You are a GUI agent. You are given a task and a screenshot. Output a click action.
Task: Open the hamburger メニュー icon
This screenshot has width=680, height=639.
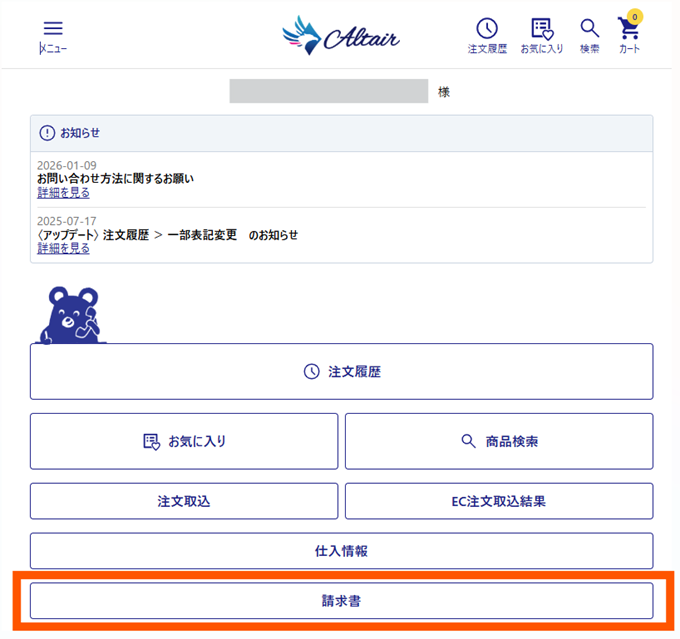53,29
